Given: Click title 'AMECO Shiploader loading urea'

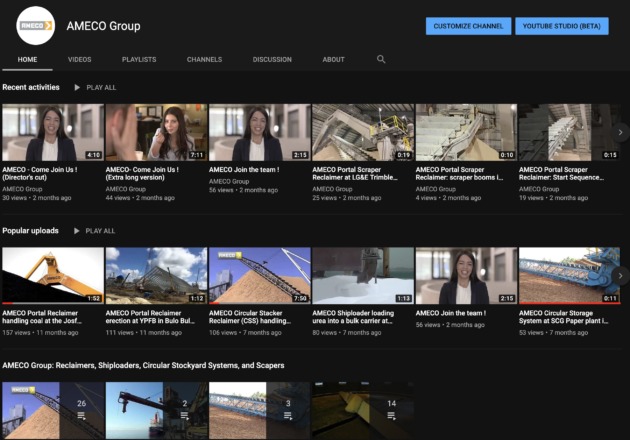Looking at the screenshot, I should coord(354,317).
